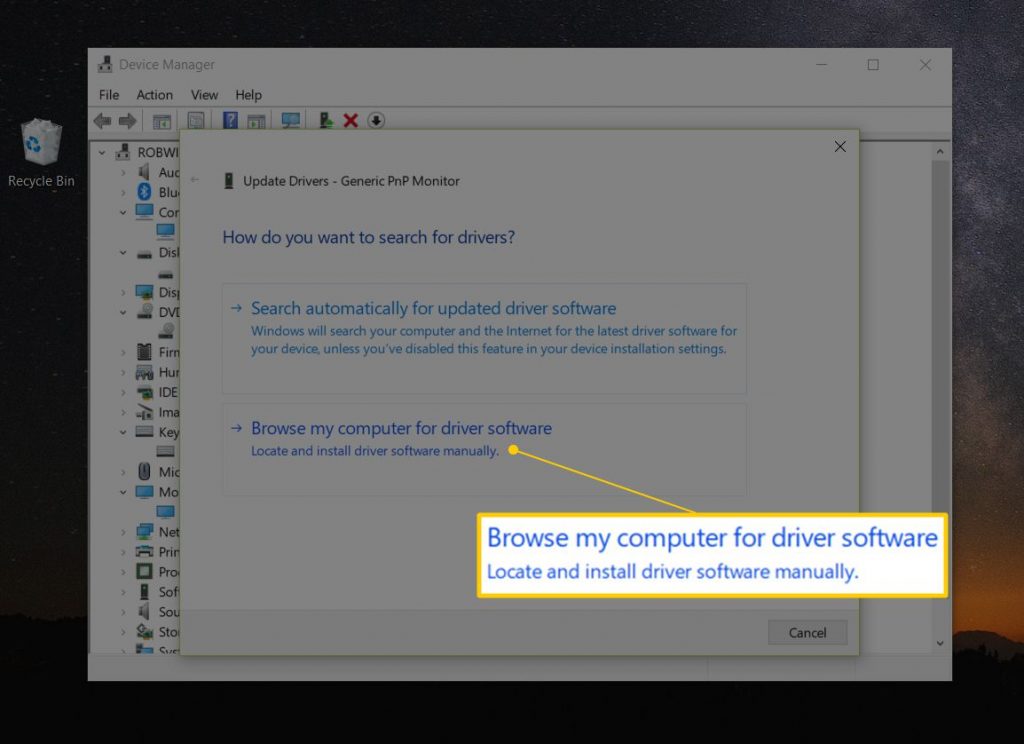Click the scrollbar up arrow in Device Manager

pyautogui.click(x=940, y=152)
